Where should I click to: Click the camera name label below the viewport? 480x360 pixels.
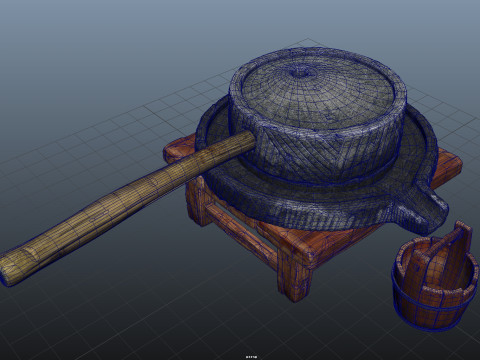click(252, 357)
